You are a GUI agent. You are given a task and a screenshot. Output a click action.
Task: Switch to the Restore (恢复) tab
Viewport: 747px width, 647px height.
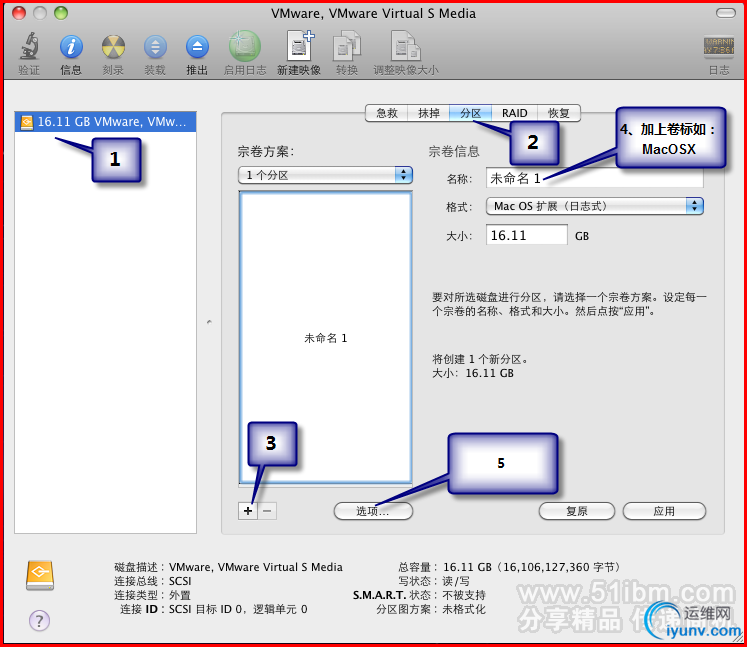point(559,113)
